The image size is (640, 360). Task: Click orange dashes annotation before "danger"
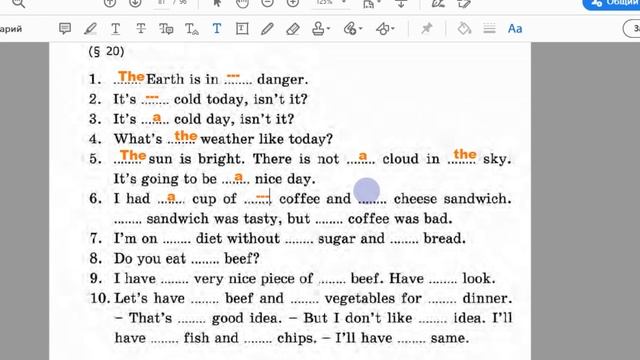[233, 75]
